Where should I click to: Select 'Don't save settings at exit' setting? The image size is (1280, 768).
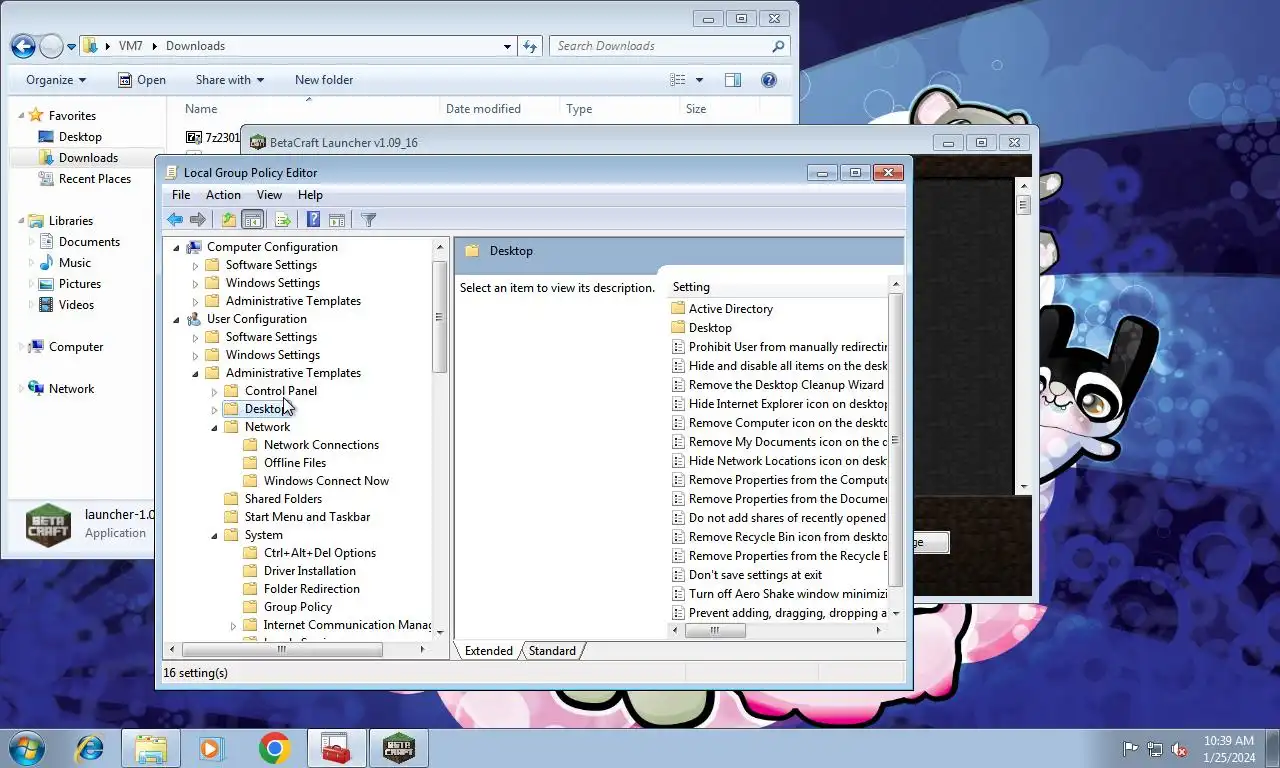(747, 575)
